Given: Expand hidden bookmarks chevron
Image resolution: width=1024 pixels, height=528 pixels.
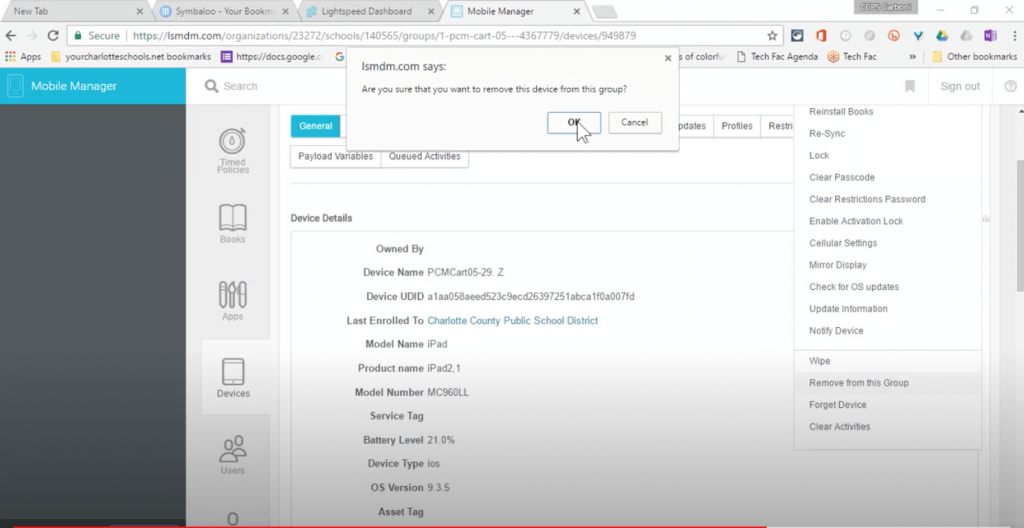Looking at the screenshot, I should pos(912,57).
